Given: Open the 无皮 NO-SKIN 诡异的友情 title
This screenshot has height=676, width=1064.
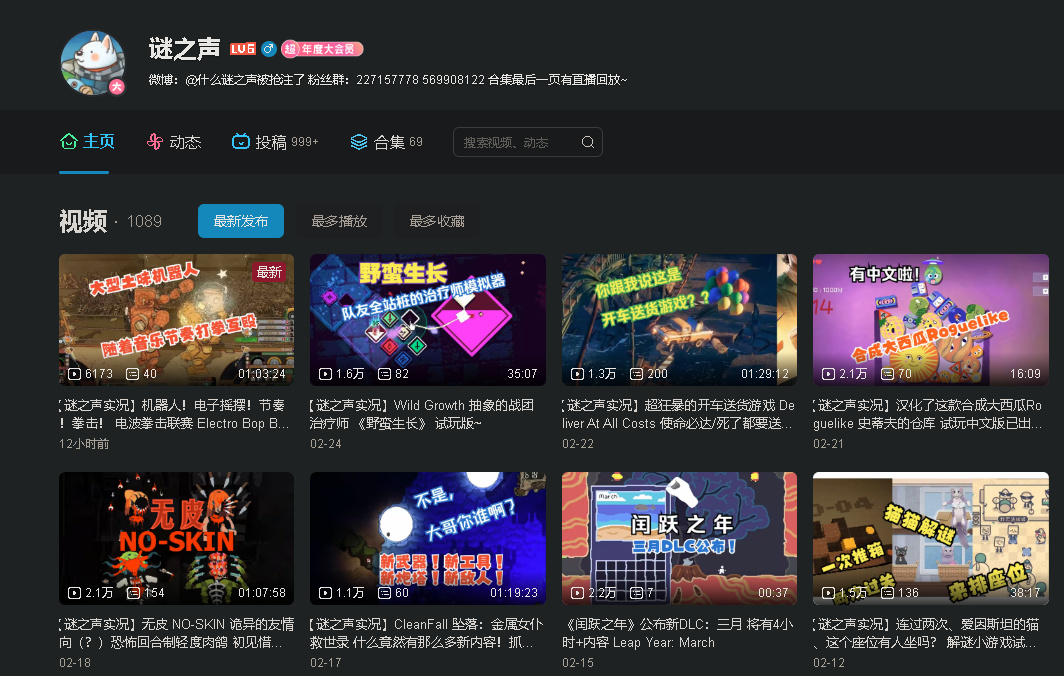Looking at the screenshot, I should click(176, 633).
